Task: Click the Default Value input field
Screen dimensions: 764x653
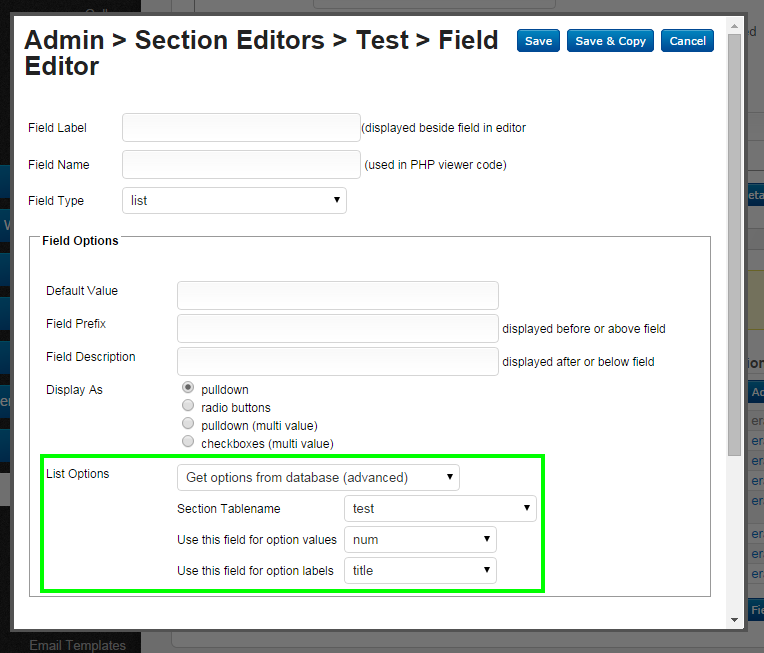Action: pyautogui.click(x=337, y=296)
